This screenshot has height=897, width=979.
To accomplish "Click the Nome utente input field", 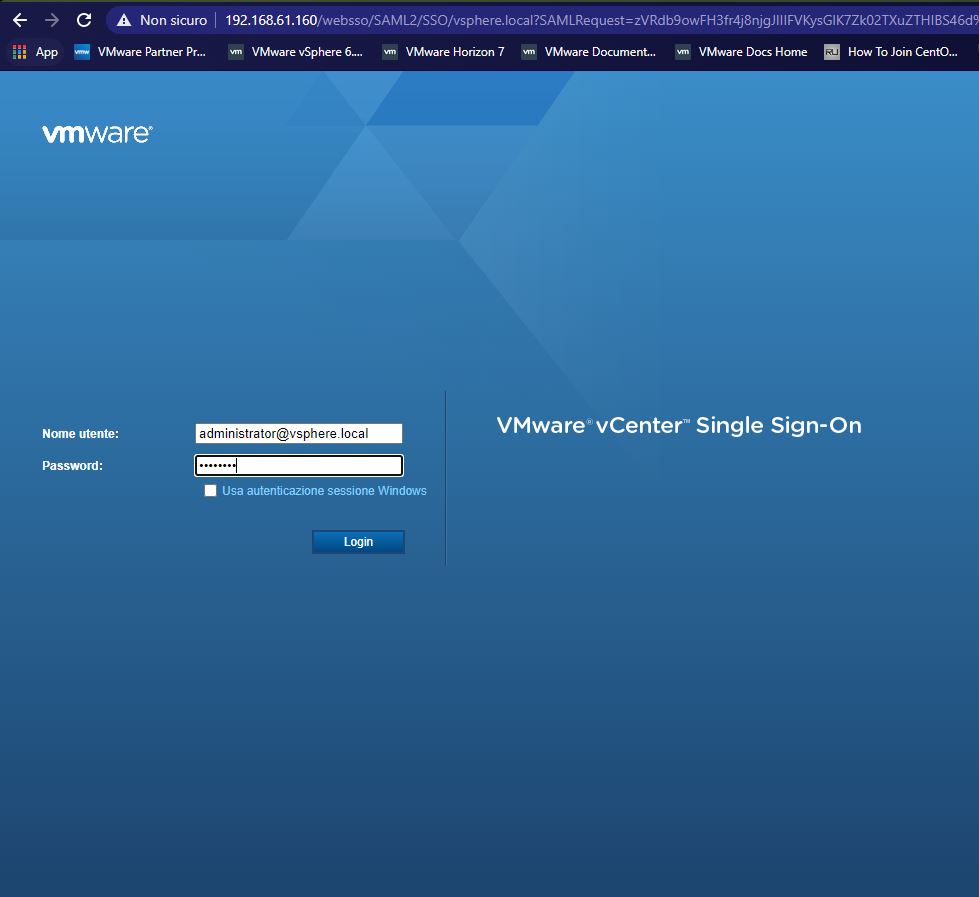I will [x=298, y=433].
